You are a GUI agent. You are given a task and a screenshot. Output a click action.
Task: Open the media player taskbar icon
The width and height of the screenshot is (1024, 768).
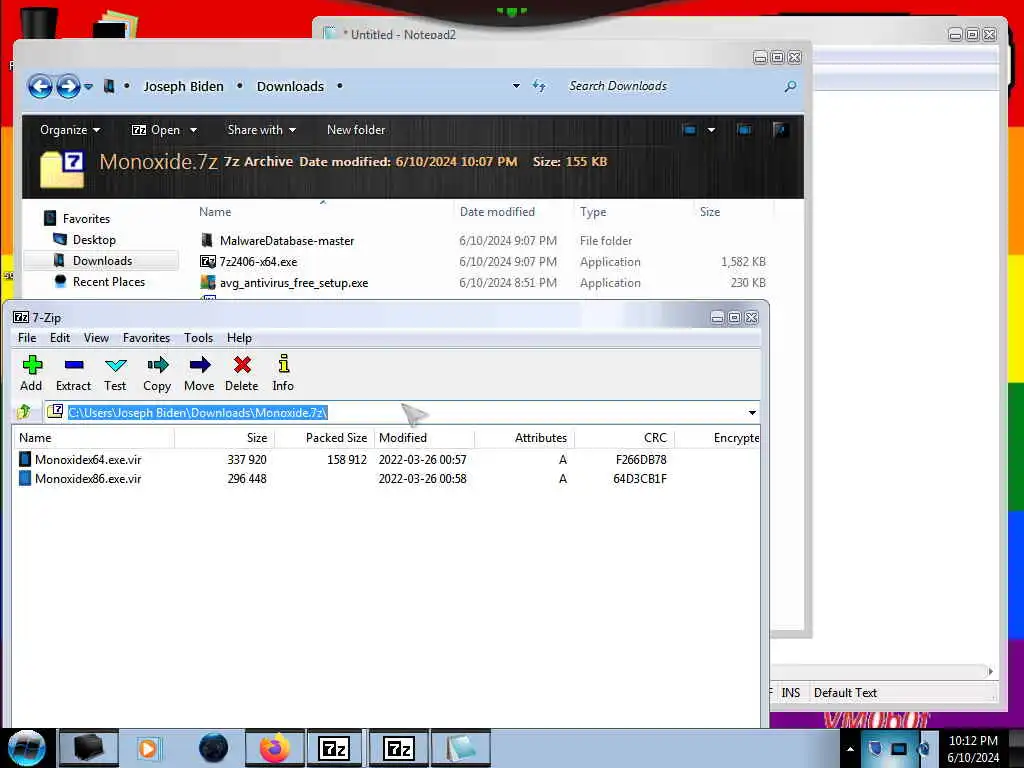click(x=148, y=748)
